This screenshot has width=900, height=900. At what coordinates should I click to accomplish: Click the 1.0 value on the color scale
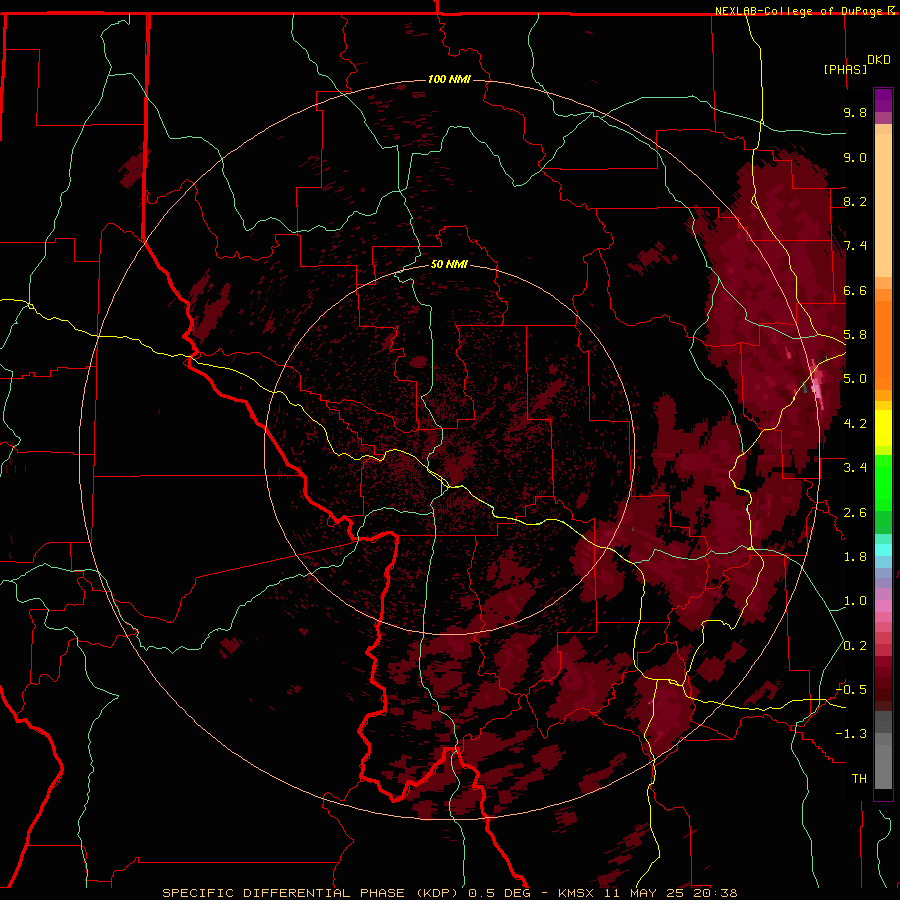855,601
